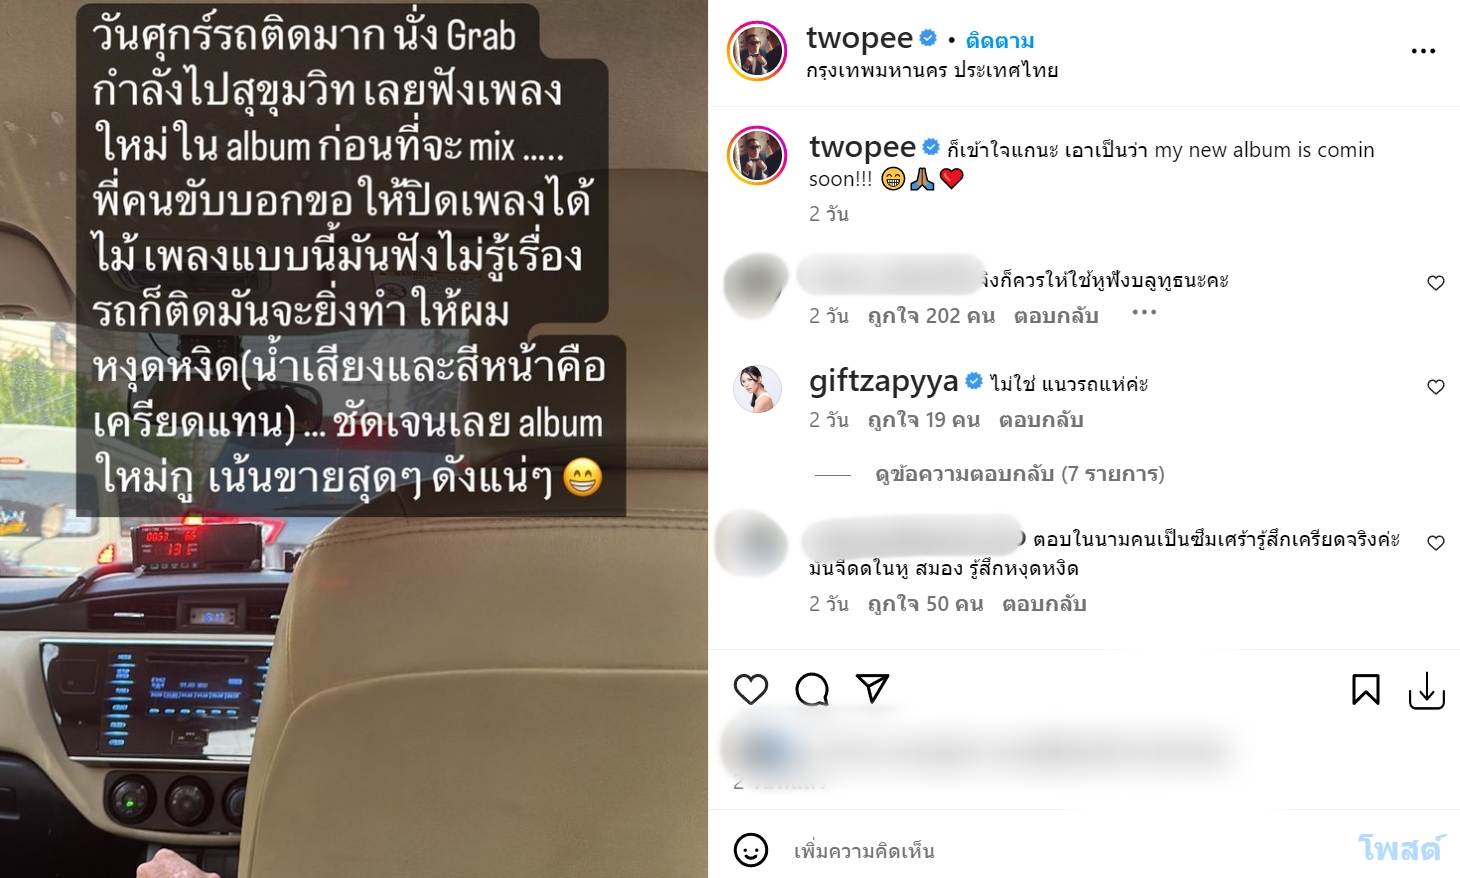Open giftzapyya profile link
This screenshot has height=878, width=1460.
click(883, 381)
